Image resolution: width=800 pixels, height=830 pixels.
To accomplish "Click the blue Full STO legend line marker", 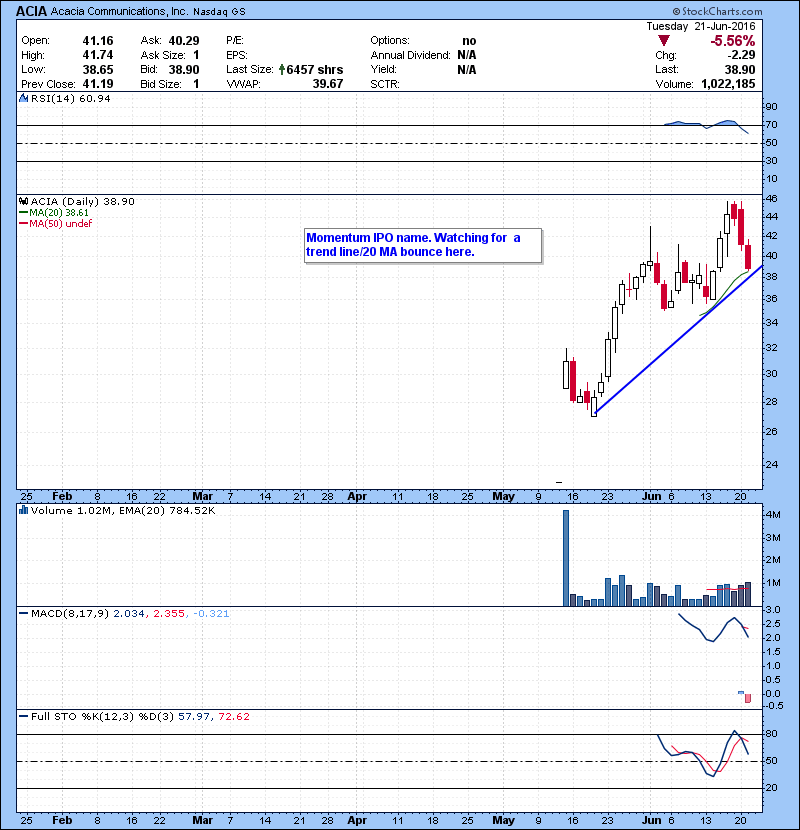I will pos(23,716).
